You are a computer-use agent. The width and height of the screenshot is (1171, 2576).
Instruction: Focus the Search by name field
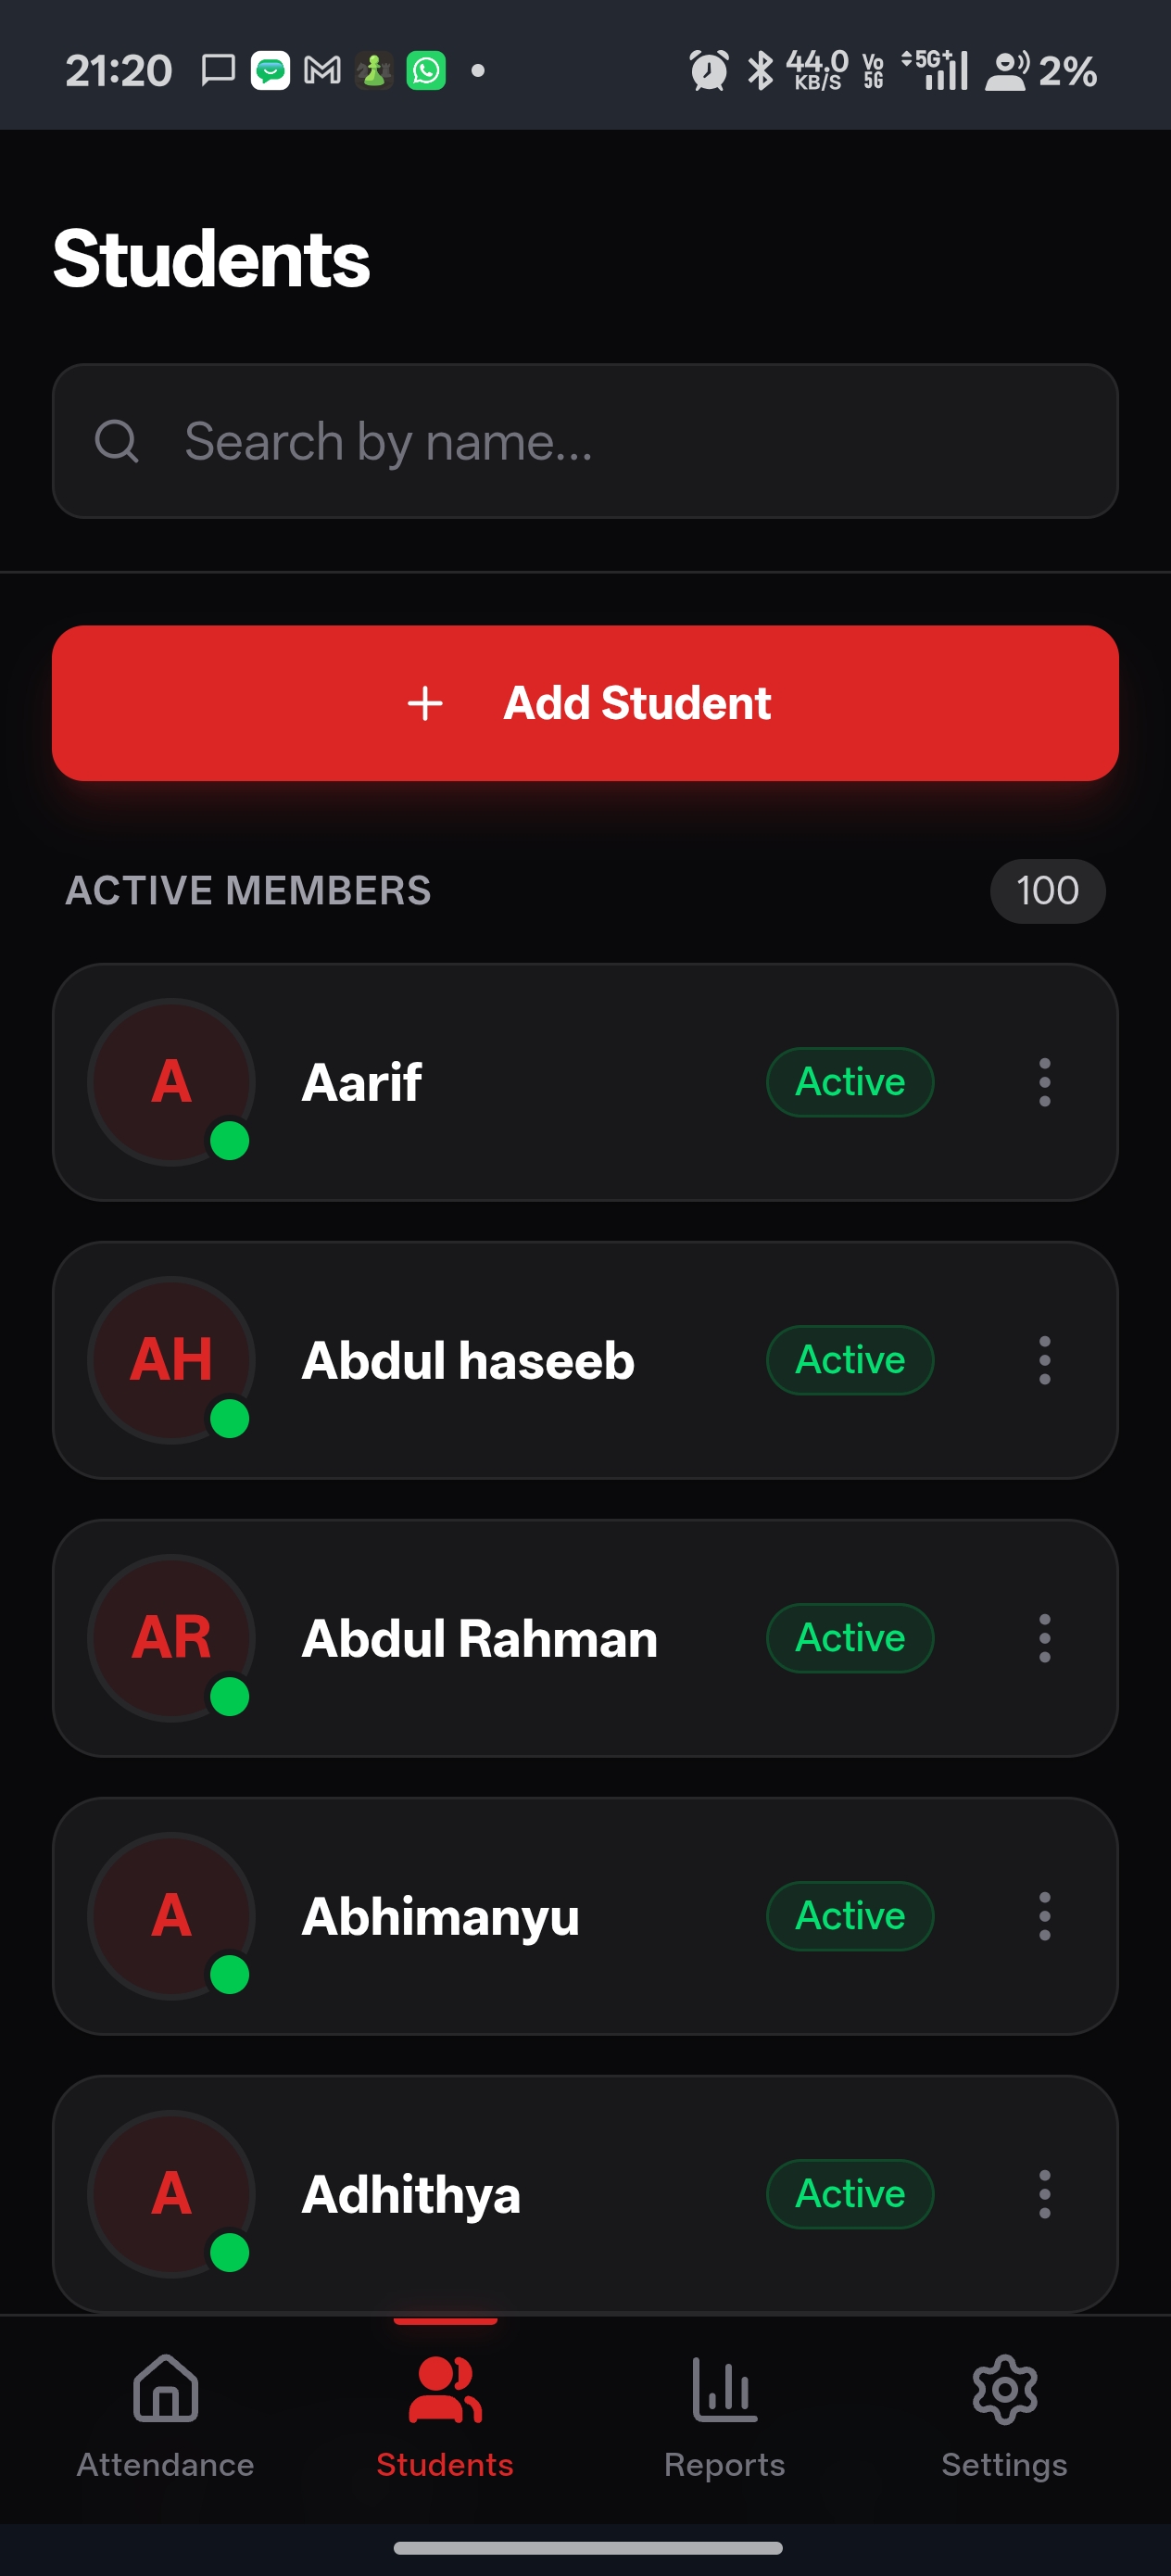click(x=585, y=441)
